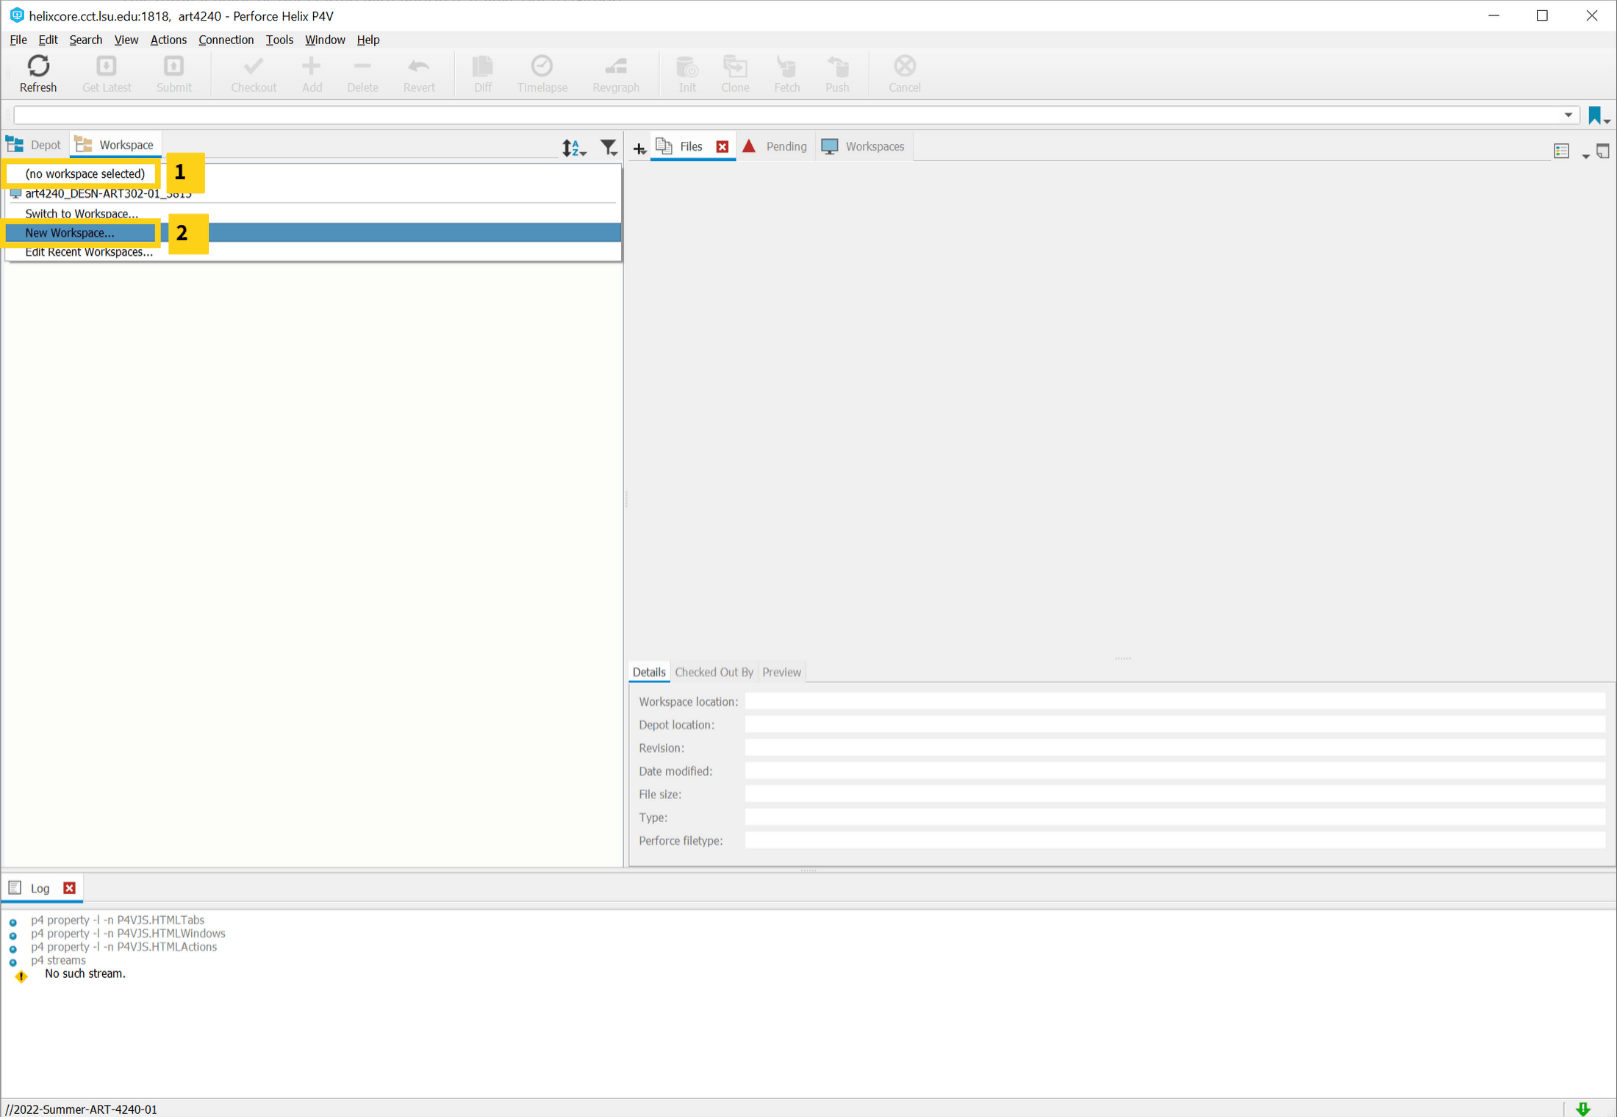Choose New Workspace from the list
Viewport: 1617px width, 1117px height.
pos(70,232)
